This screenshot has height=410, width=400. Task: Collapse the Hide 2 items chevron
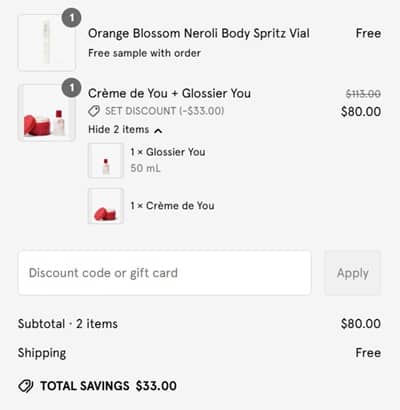[x=158, y=131]
